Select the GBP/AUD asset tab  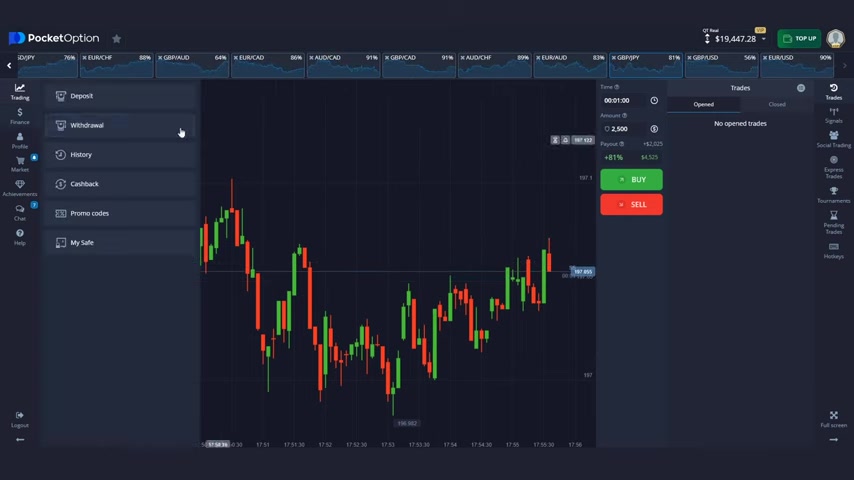192,65
